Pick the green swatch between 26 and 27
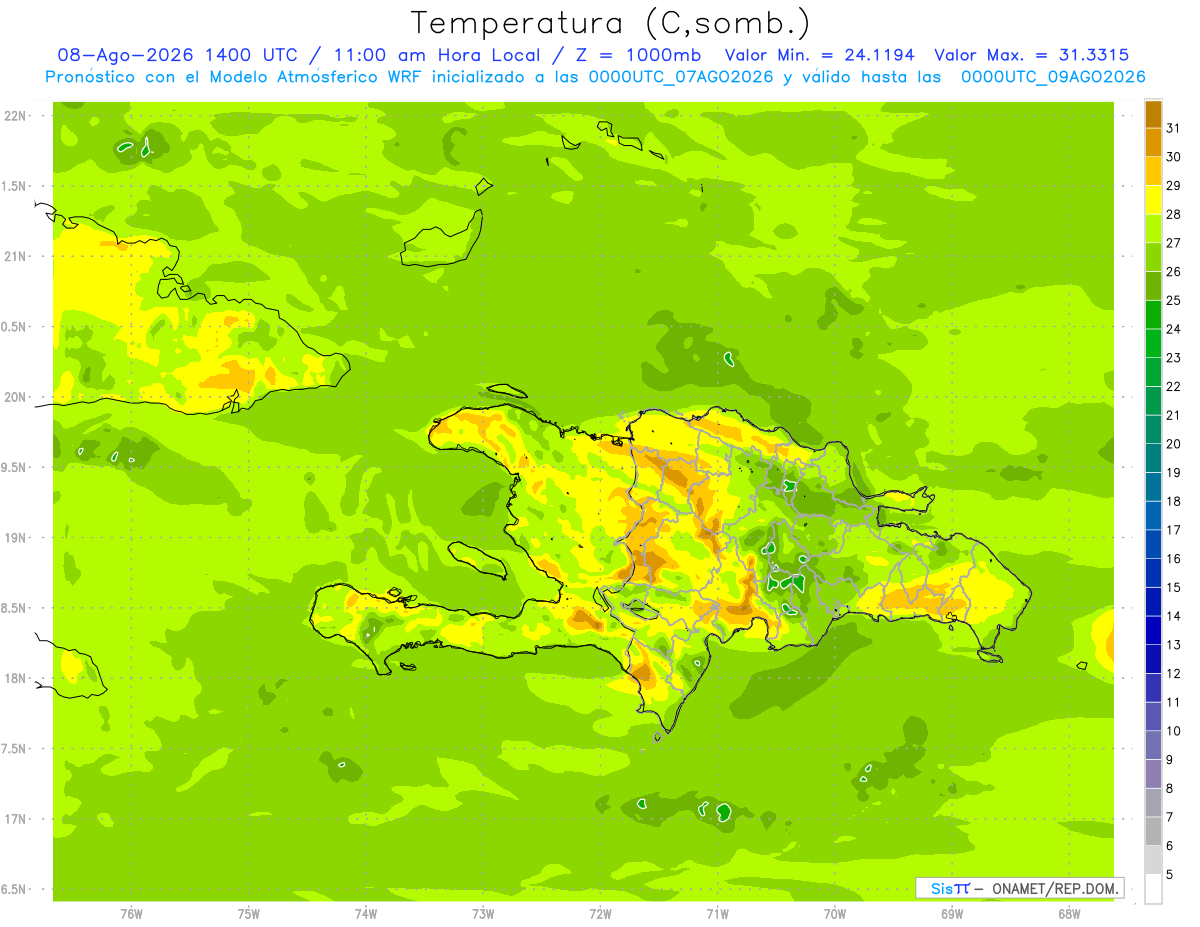This screenshot has height=927, width=1200. 1153,257
